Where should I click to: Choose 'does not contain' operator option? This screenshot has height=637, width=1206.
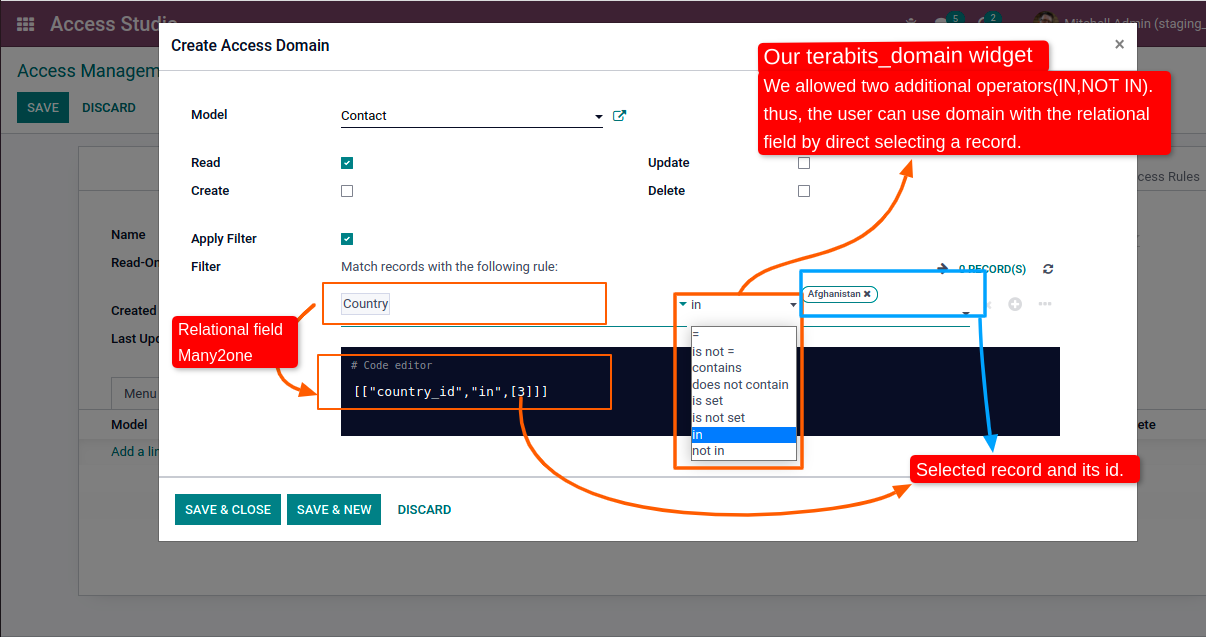tap(740, 385)
